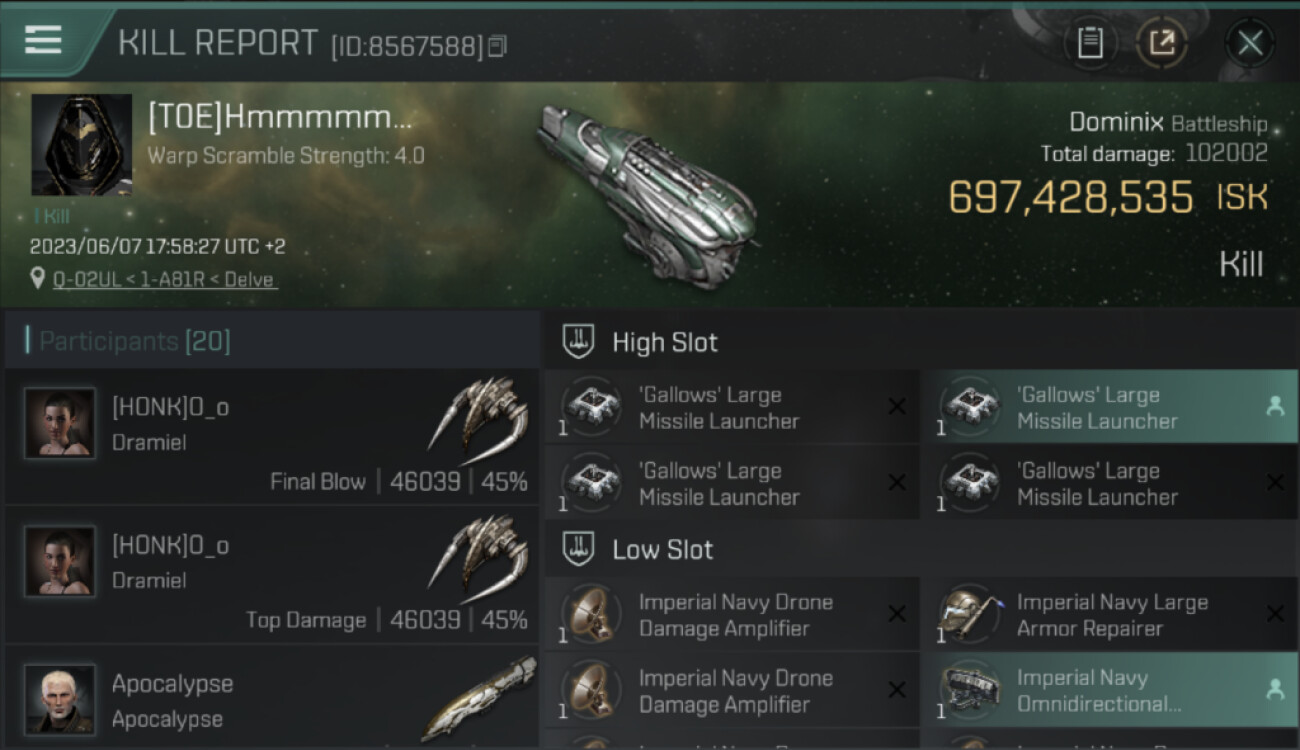
Task: Share the kill report externally
Action: 1161,43
